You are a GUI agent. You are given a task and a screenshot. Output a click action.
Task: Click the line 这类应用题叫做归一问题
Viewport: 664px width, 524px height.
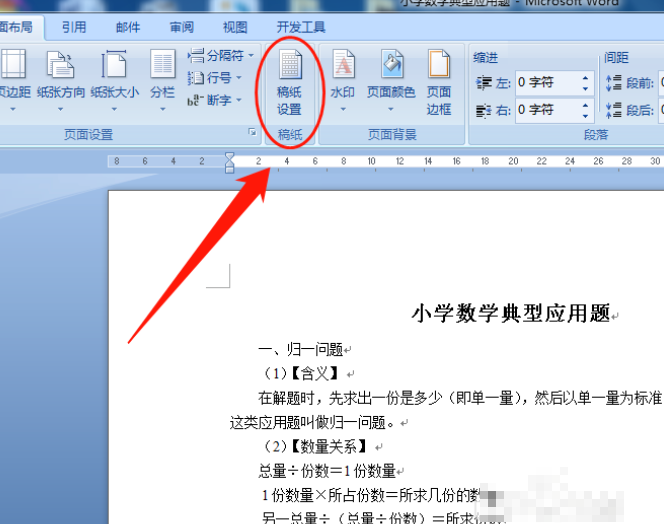(x=313, y=422)
